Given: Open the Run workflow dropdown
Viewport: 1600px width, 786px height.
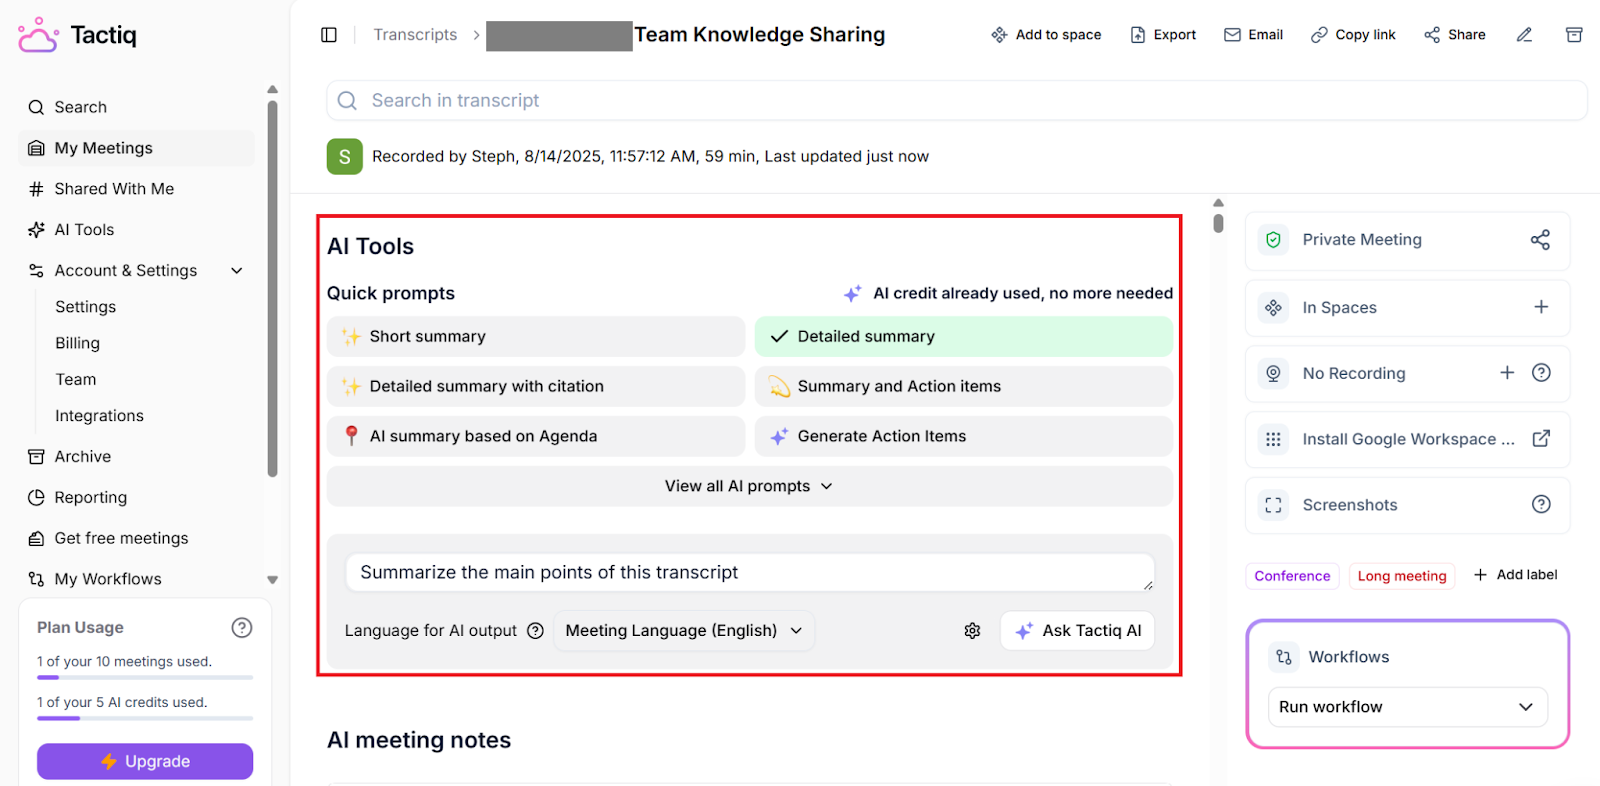Looking at the screenshot, I should [x=1408, y=707].
